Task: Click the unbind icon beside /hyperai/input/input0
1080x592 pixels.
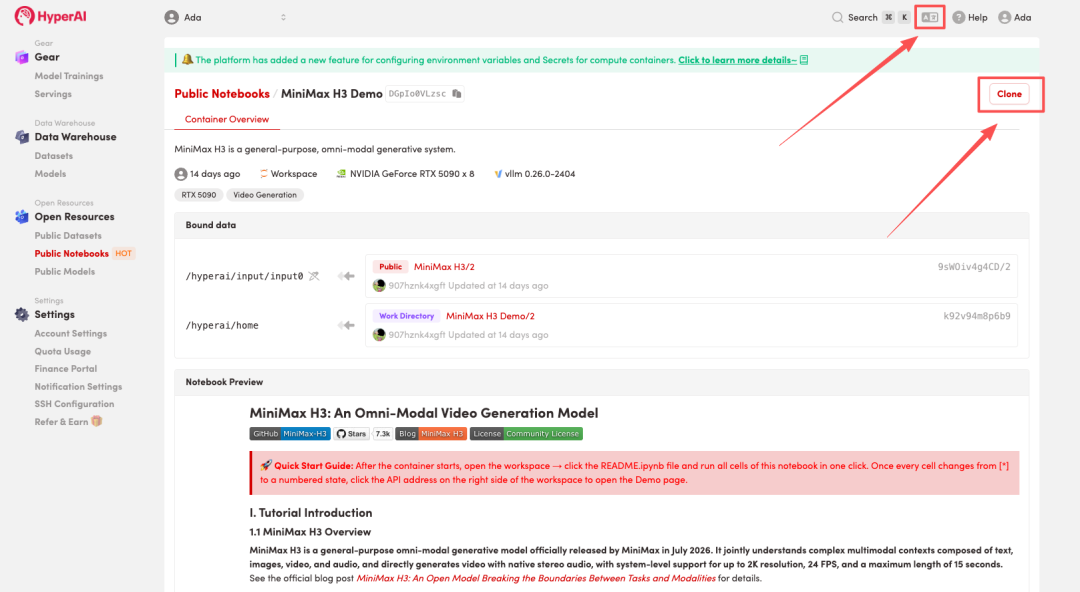Action: (x=314, y=276)
